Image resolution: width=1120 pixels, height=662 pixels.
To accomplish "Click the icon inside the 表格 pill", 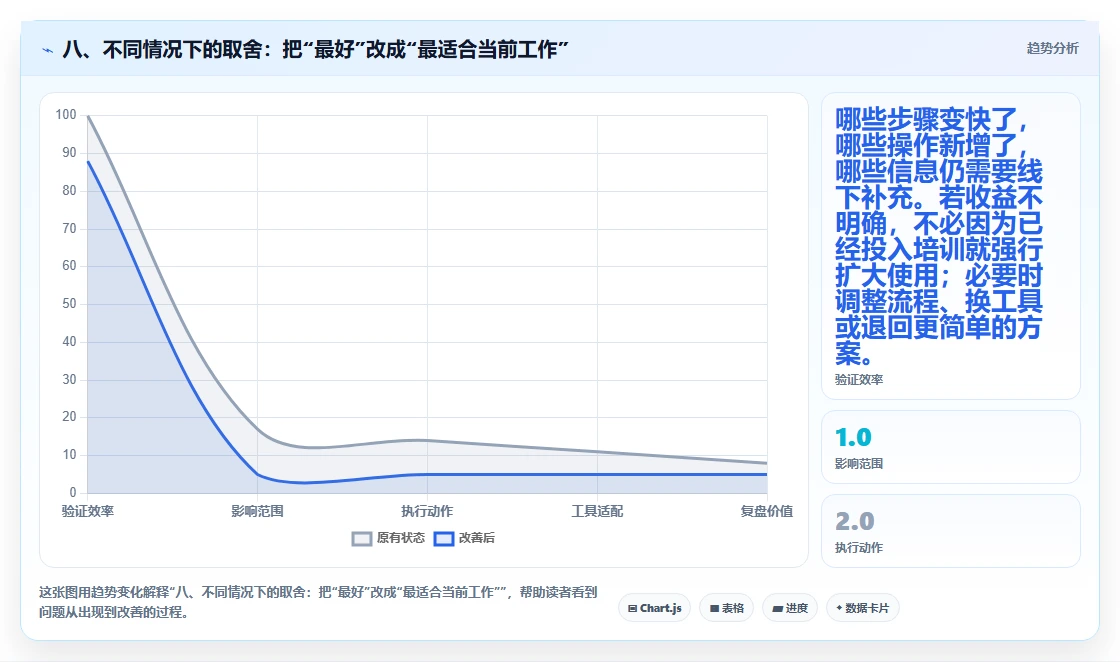I will coord(714,608).
